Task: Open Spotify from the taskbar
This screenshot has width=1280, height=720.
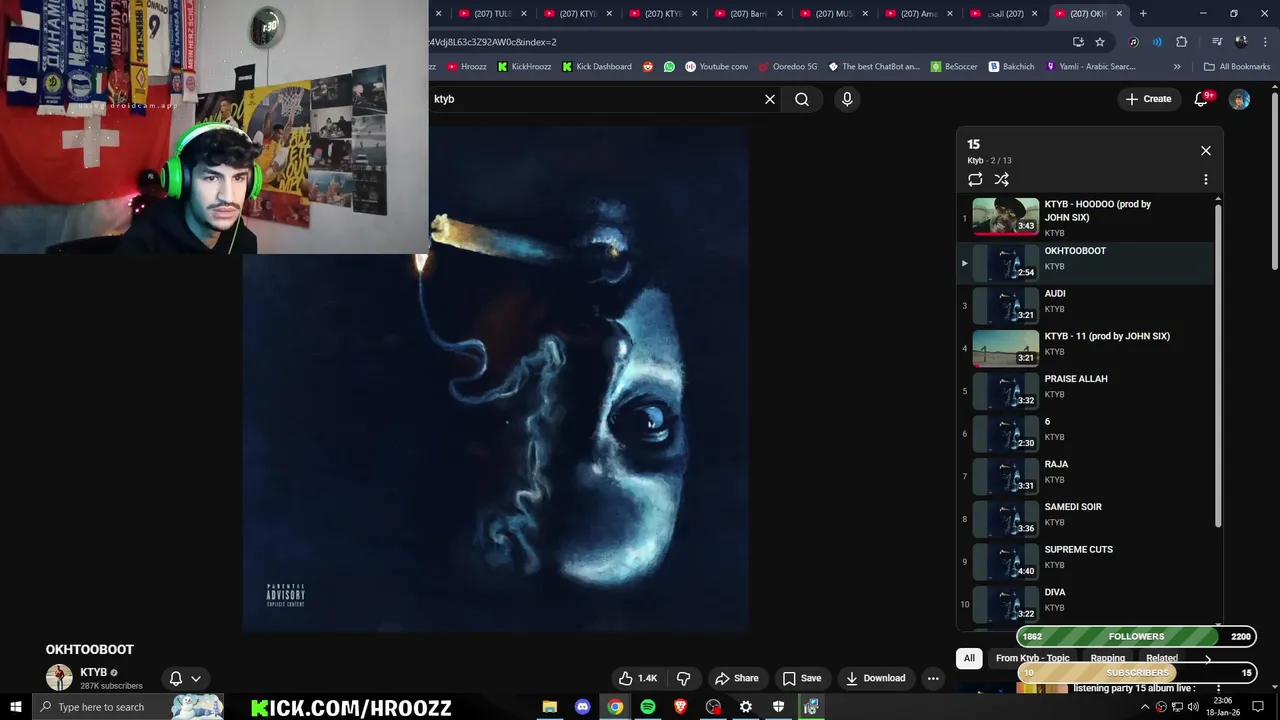Action: [x=648, y=707]
